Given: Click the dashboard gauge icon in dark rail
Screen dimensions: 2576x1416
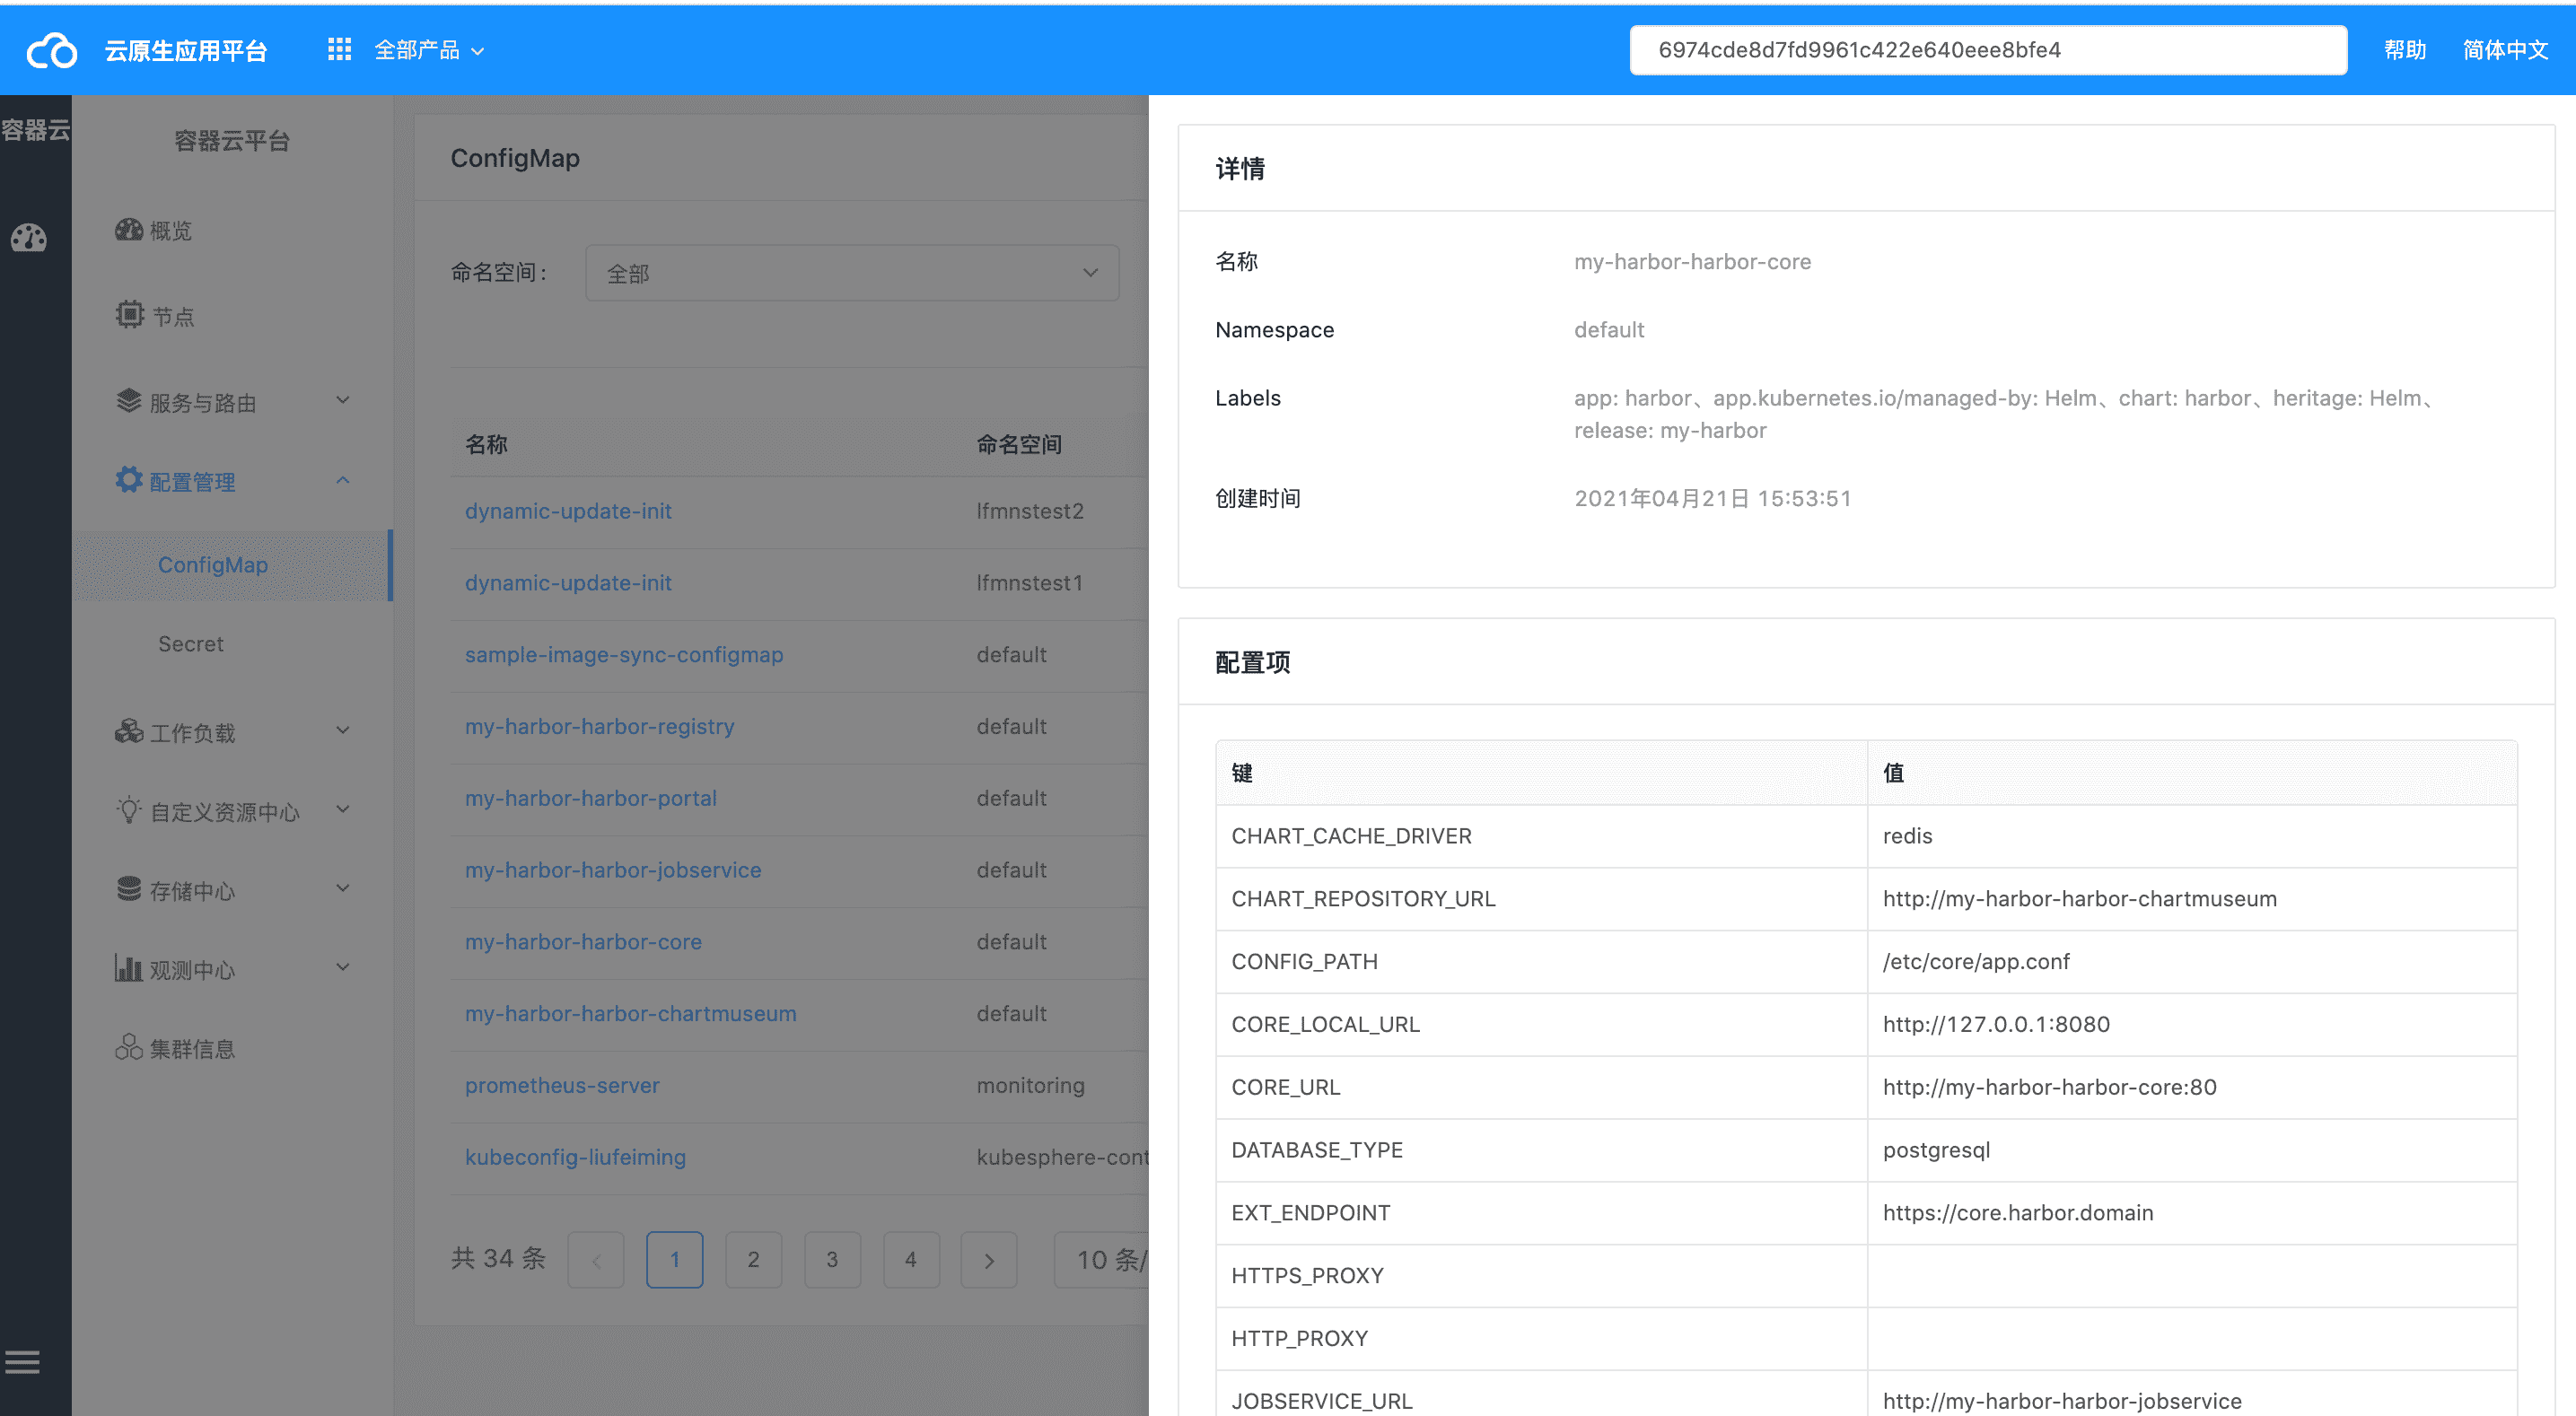Looking at the screenshot, I should point(28,237).
